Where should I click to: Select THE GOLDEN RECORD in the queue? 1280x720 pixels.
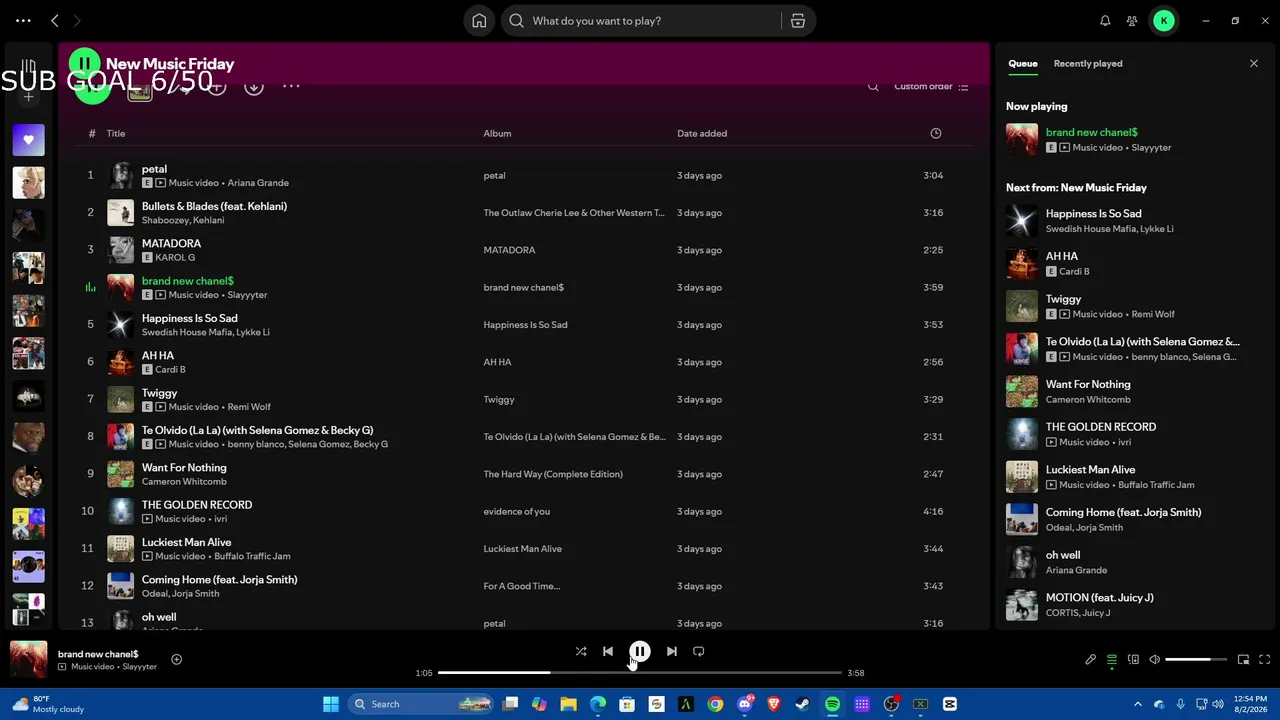1101,427
